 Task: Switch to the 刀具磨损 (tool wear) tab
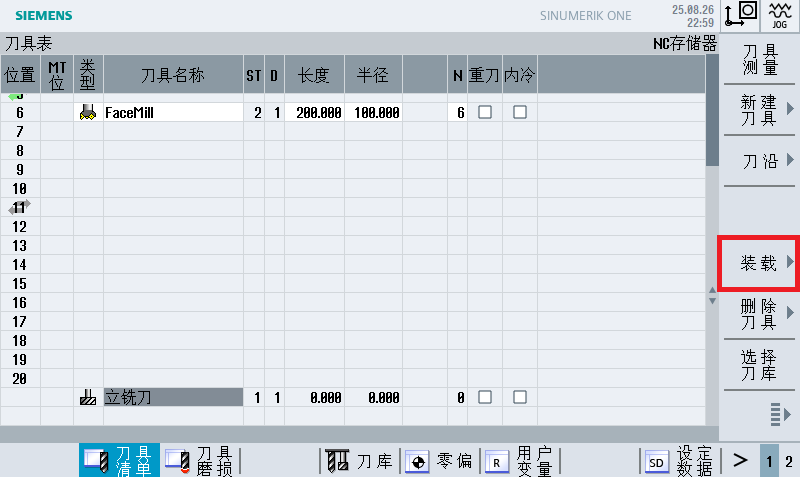coord(199,461)
